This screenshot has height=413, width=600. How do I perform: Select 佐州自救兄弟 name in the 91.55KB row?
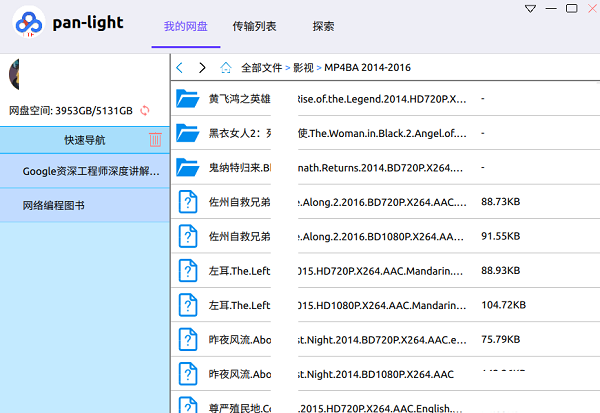coord(240,237)
